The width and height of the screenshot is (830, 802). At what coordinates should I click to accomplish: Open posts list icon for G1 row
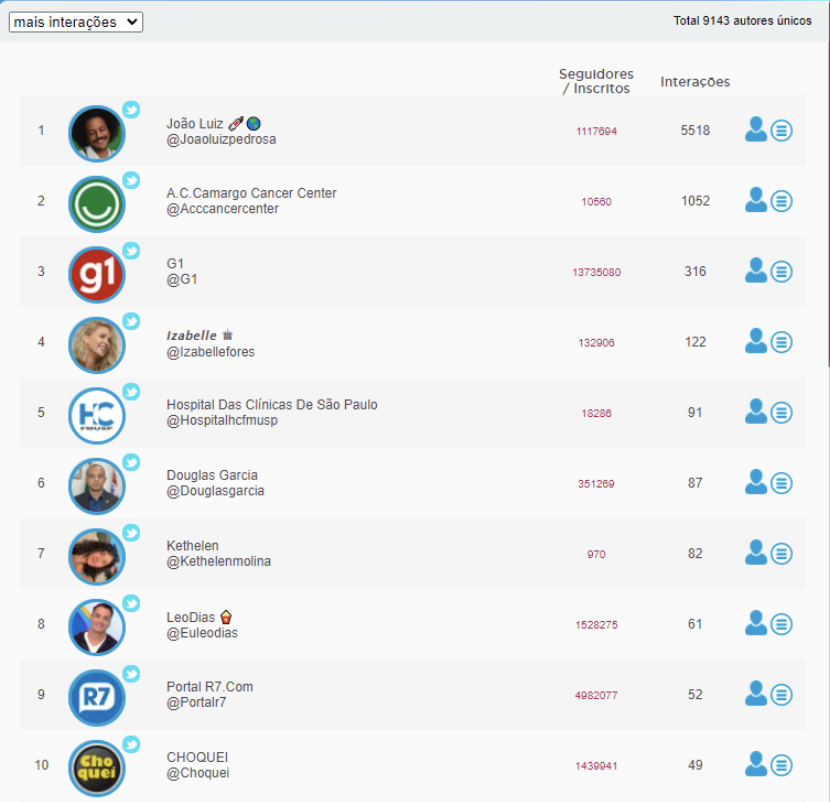coord(781,271)
